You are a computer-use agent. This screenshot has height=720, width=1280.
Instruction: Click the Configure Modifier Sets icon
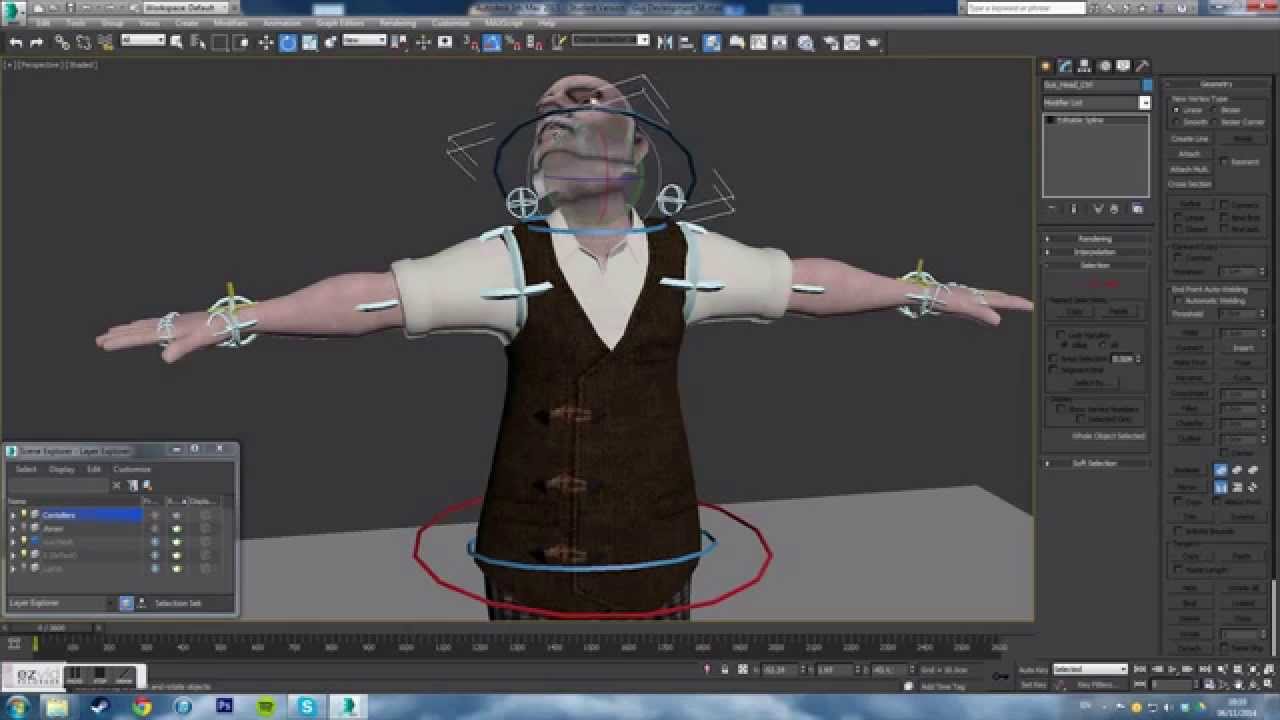(x=1137, y=209)
